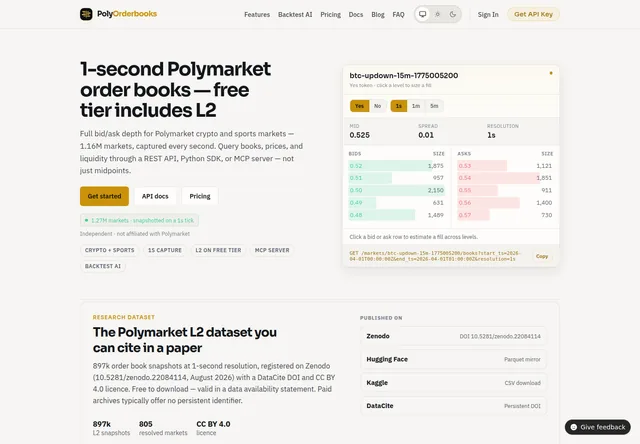Open Backtest AI in navigation
640x444 pixels.
pyautogui.click(x=295, y=15)
